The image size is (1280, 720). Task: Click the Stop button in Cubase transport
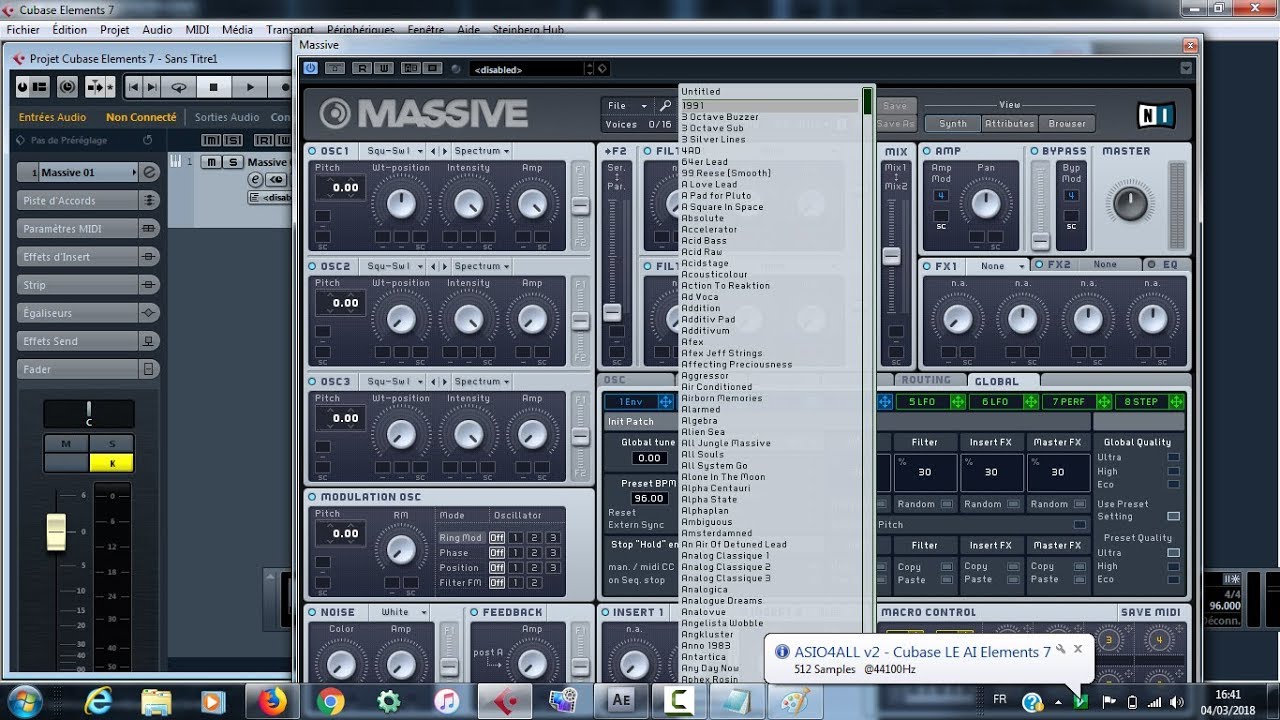pyautogui.click(x=214, y=88)
